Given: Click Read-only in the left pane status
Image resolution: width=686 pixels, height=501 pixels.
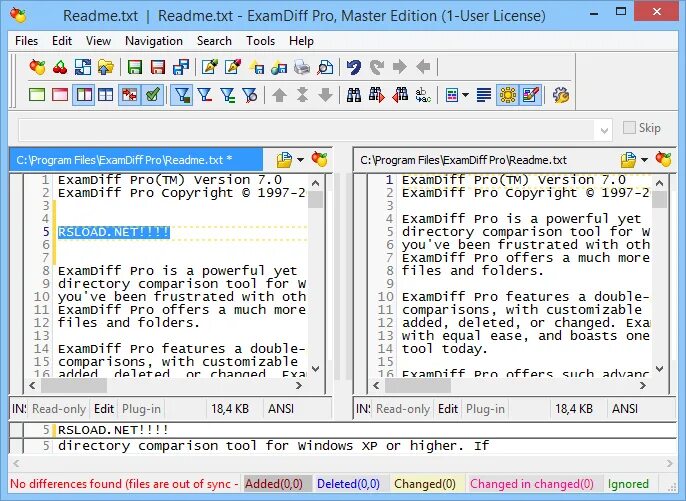Looking at the screenshot, I should coord(59,409).
